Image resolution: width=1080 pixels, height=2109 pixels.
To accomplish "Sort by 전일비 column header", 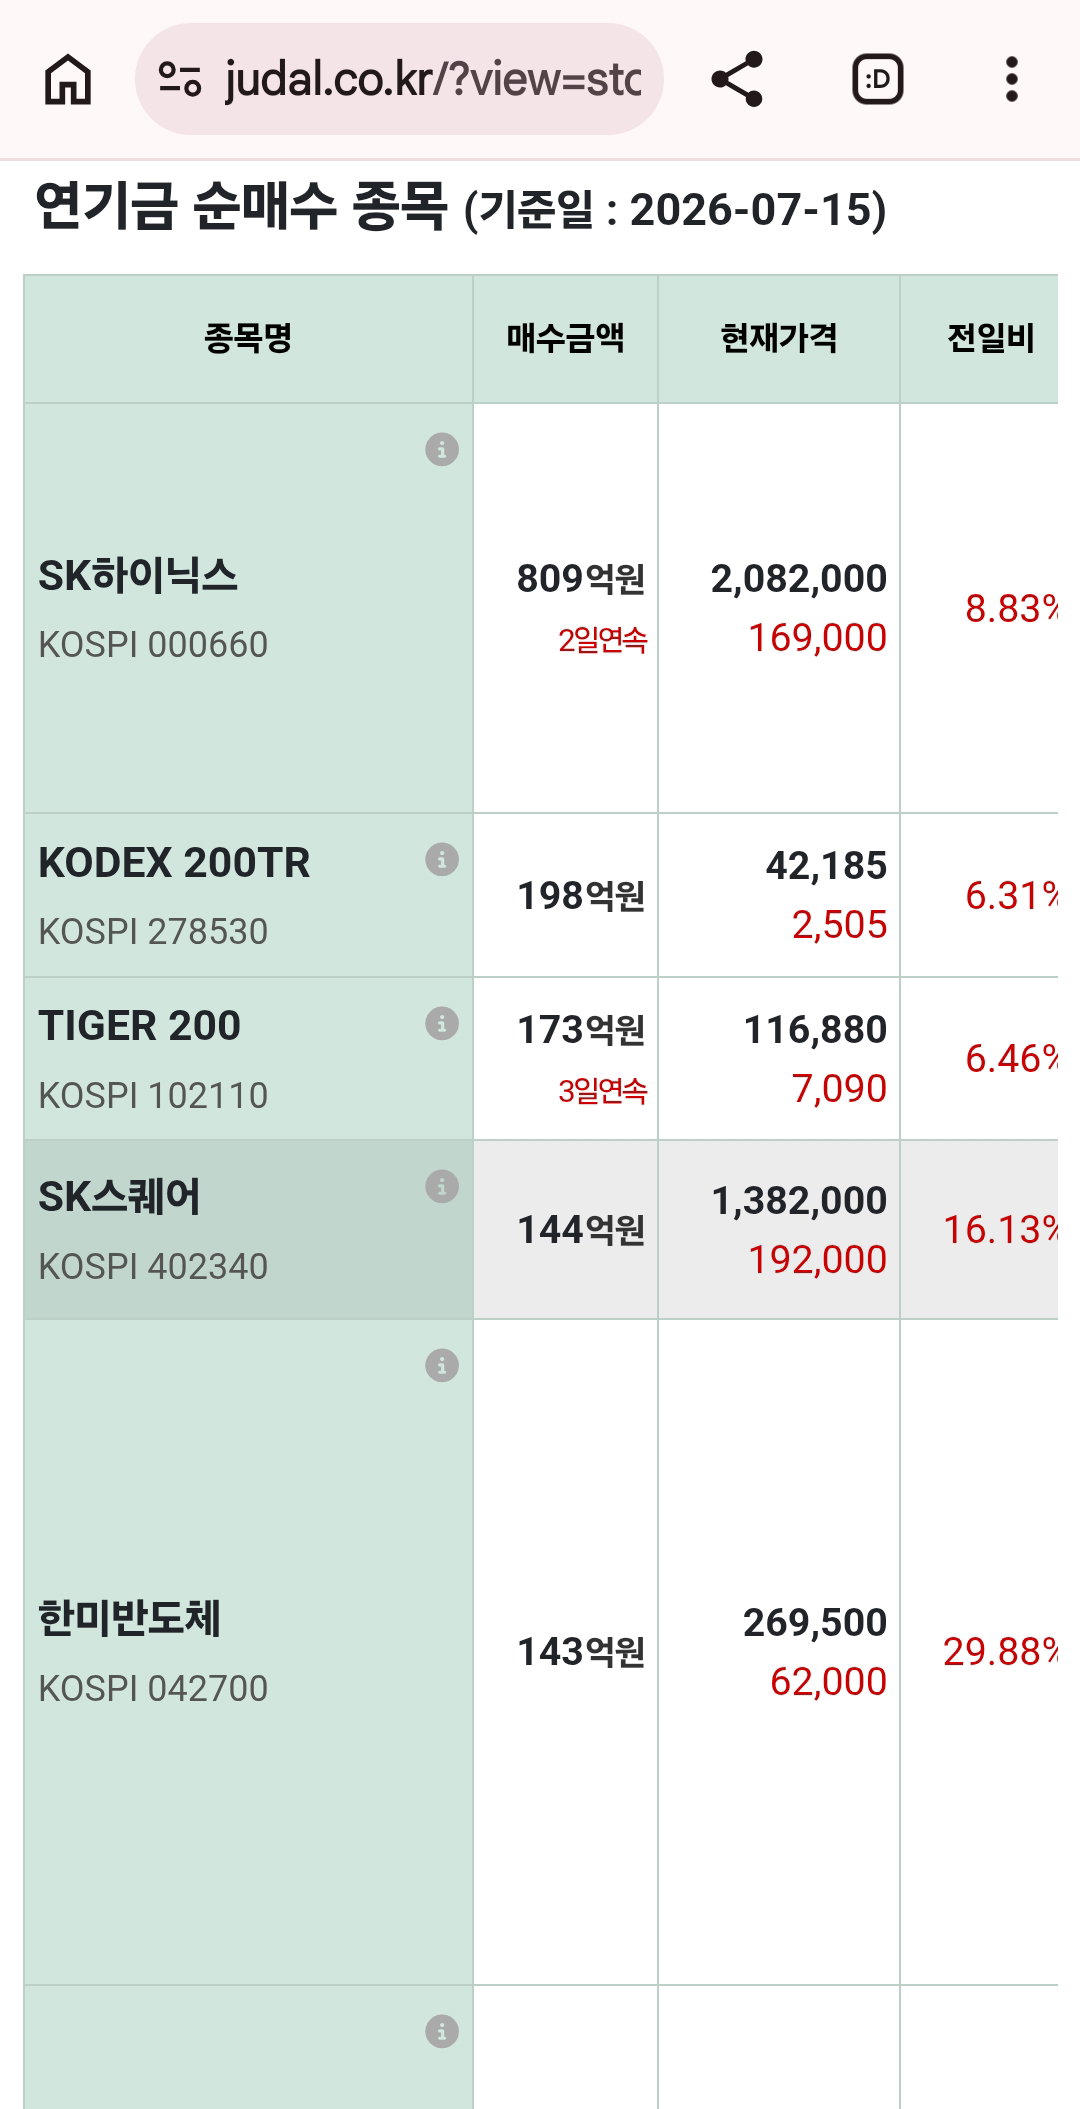I will (x=990, y=338).
